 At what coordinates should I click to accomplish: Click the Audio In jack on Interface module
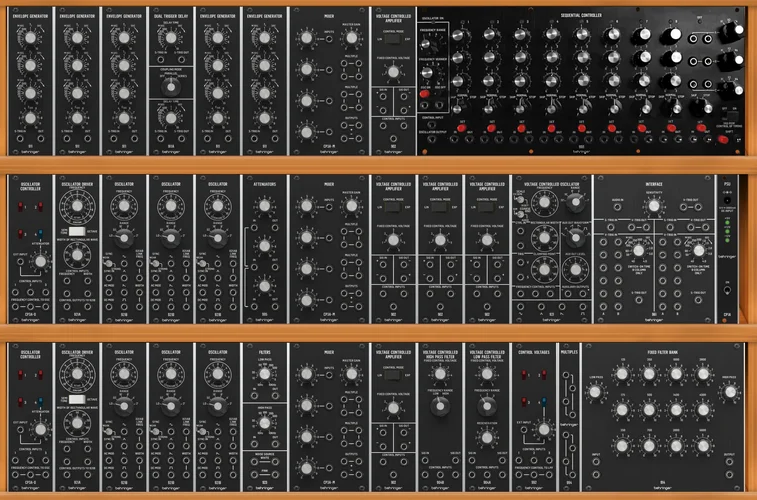click(617, 208)
